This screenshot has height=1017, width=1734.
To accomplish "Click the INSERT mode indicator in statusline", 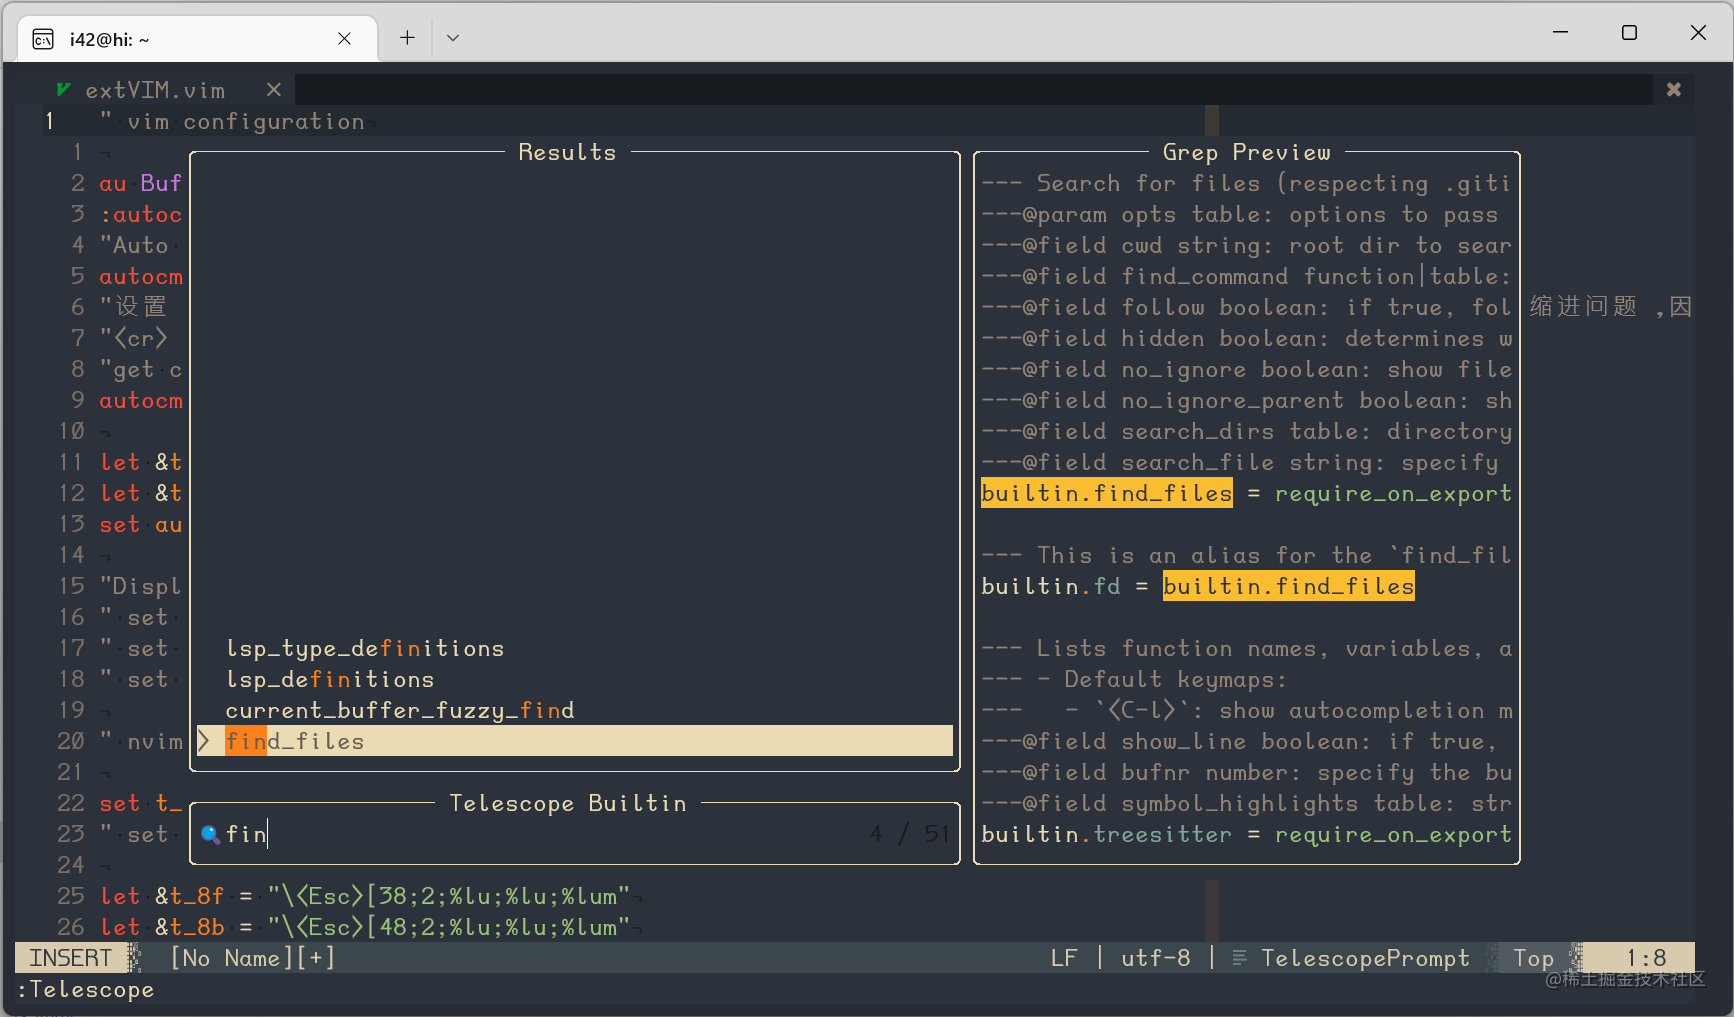I will tap(71, 958).
